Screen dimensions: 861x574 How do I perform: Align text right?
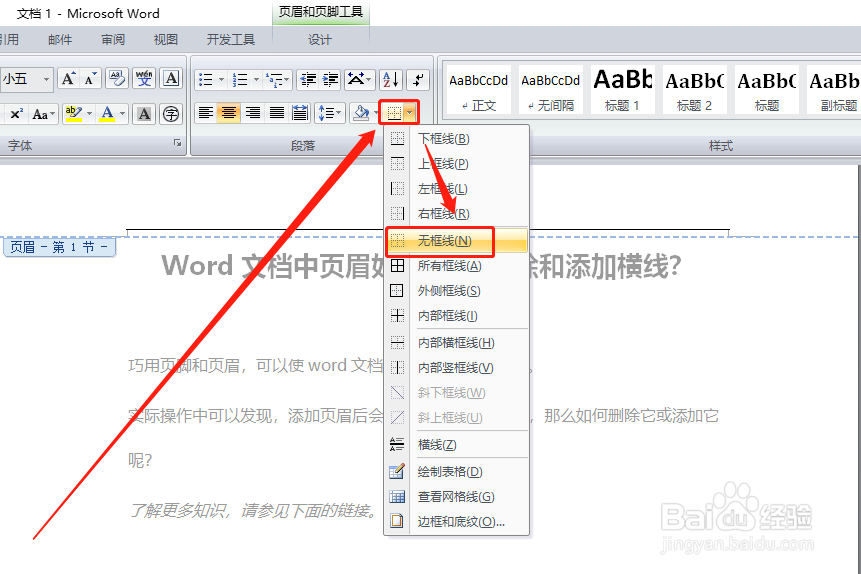[253, 114]
